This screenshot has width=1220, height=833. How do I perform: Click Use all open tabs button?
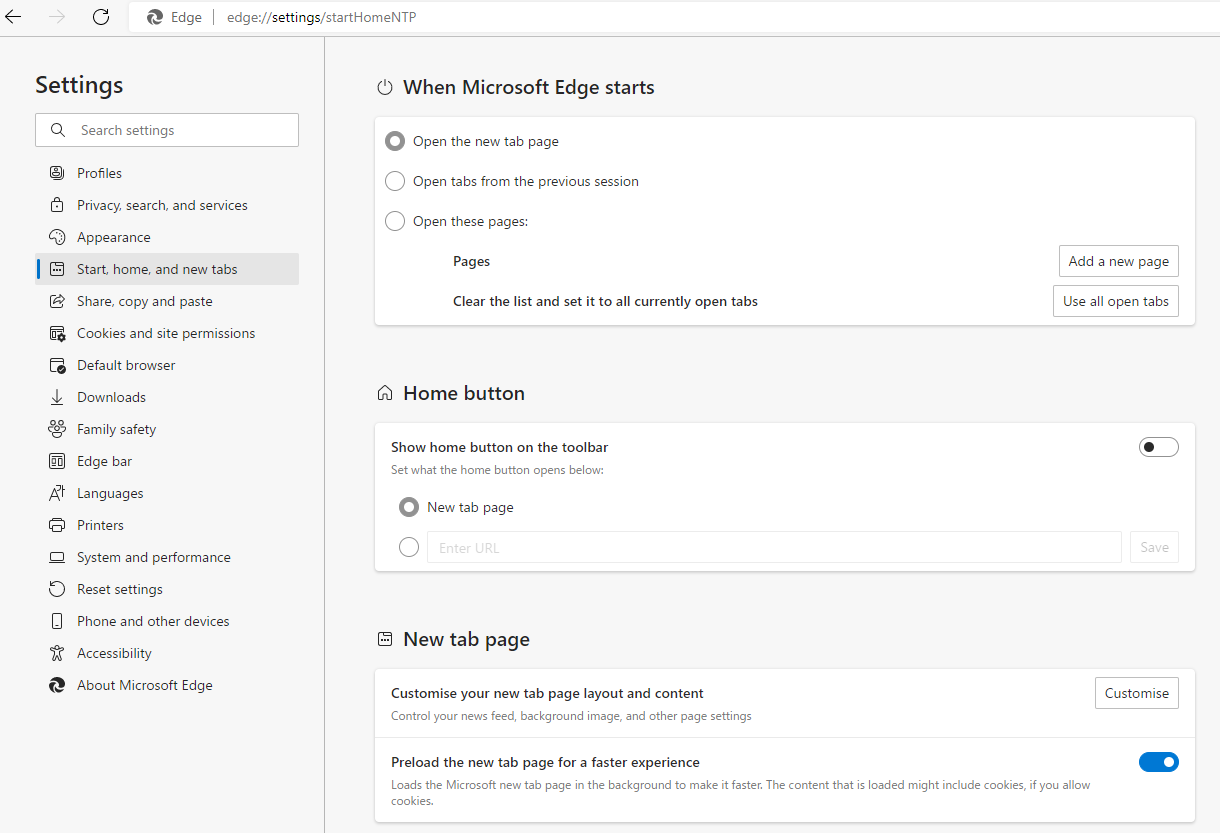click(1116, 301)
